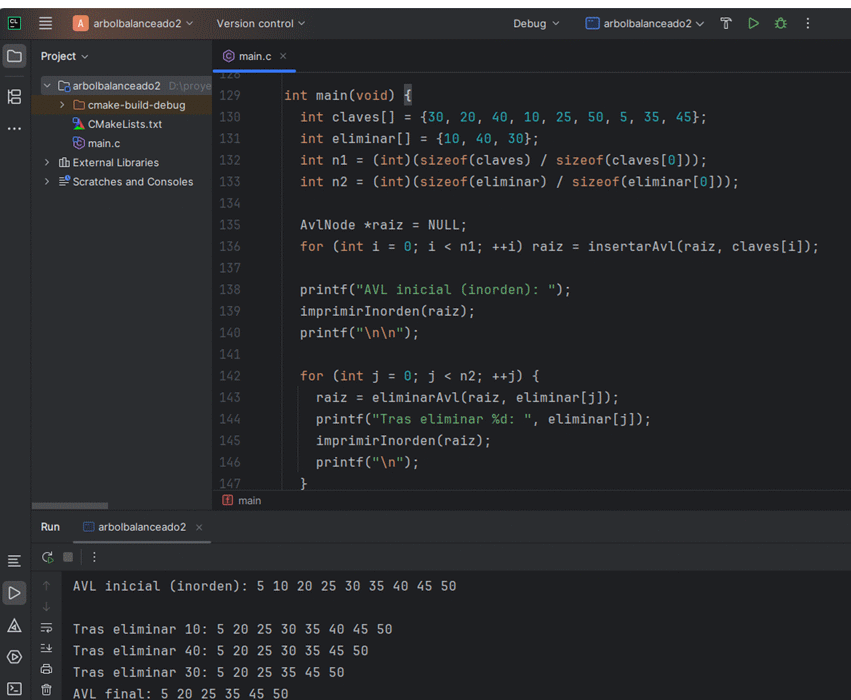Viewport: 851px width, 700px height.
Task: Close the arbolbalanceado2 Run tab
Action: point(199,527)
